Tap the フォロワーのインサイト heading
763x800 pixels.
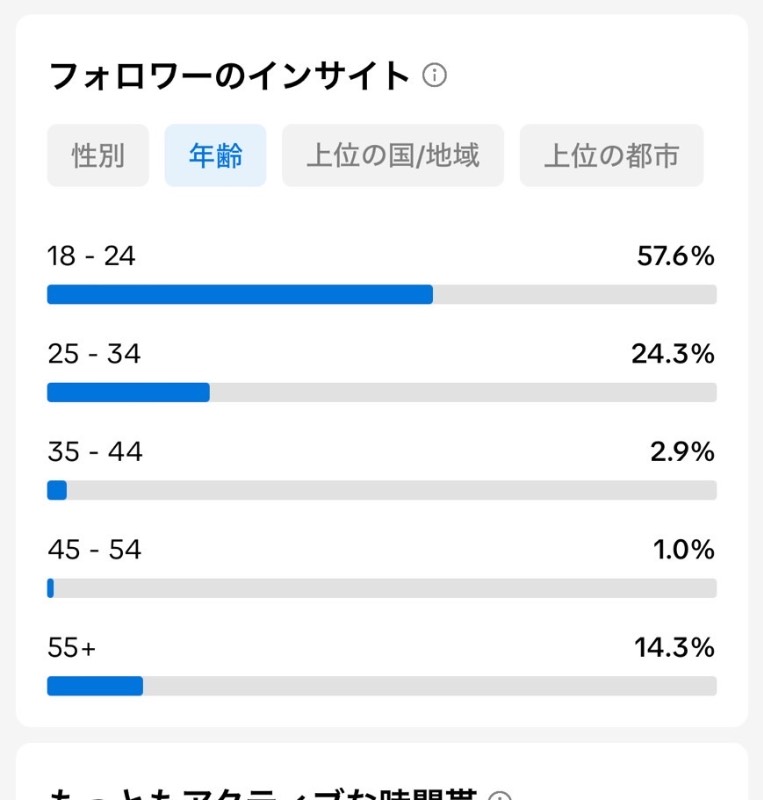click(229, 76)
